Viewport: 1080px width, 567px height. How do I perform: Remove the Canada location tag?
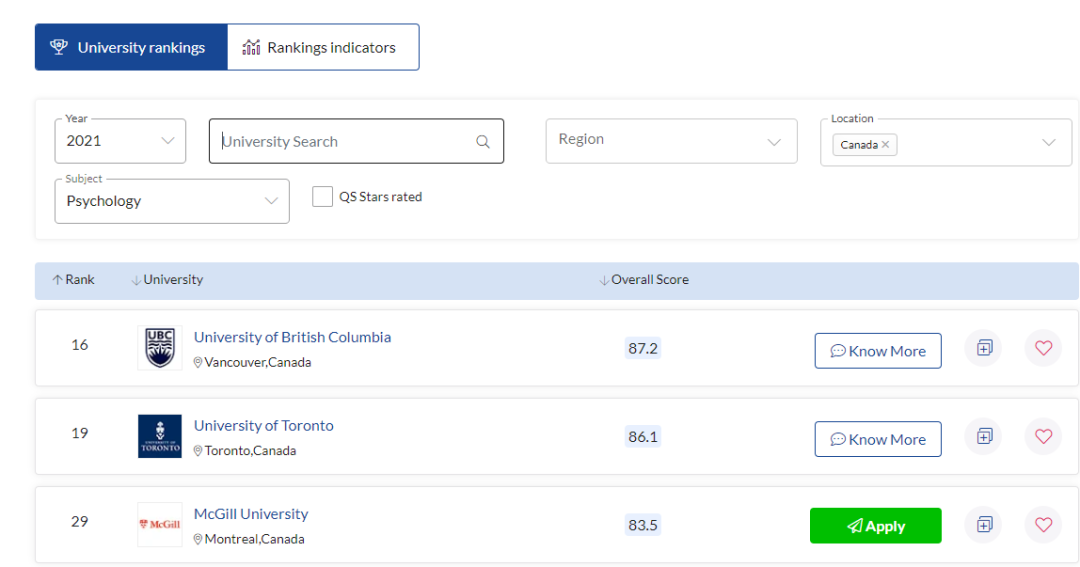click(885, 145)
